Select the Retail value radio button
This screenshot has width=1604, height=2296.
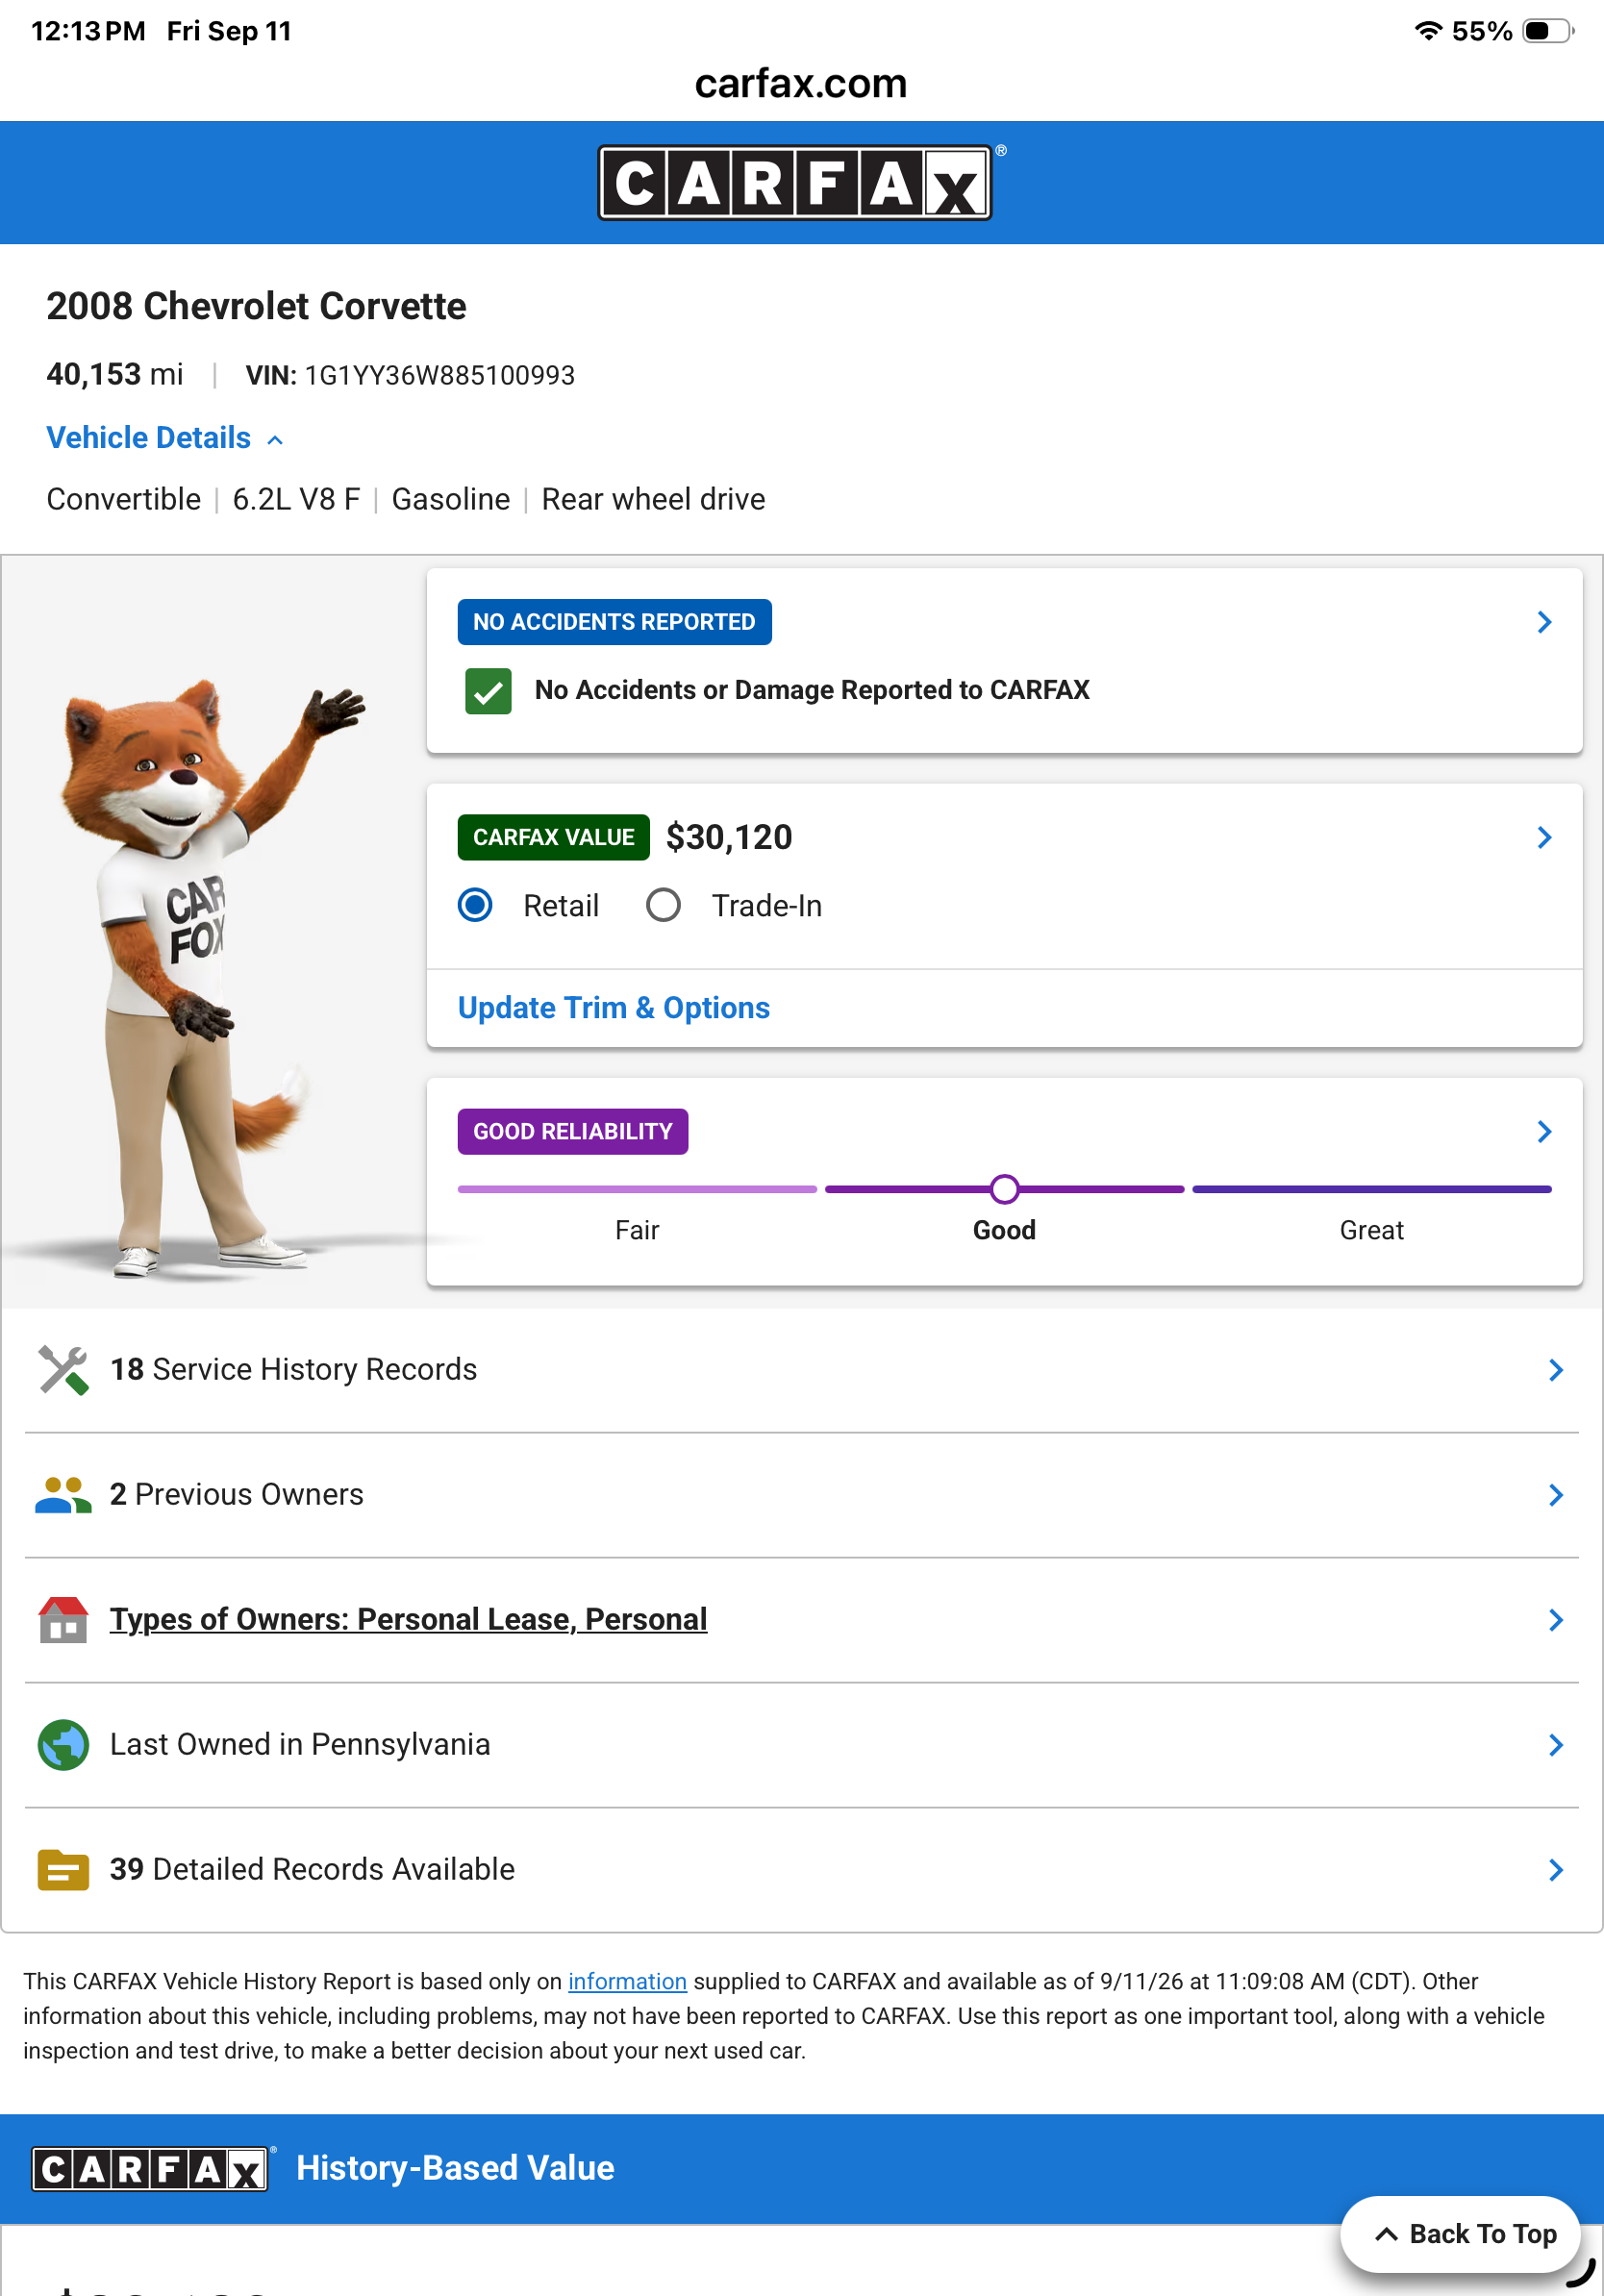point(475,905)
